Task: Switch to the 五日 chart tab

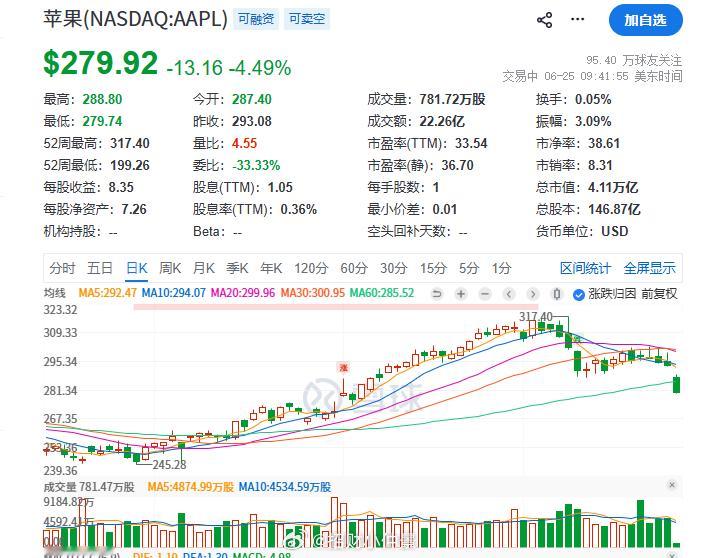Action: click(100, 268)
